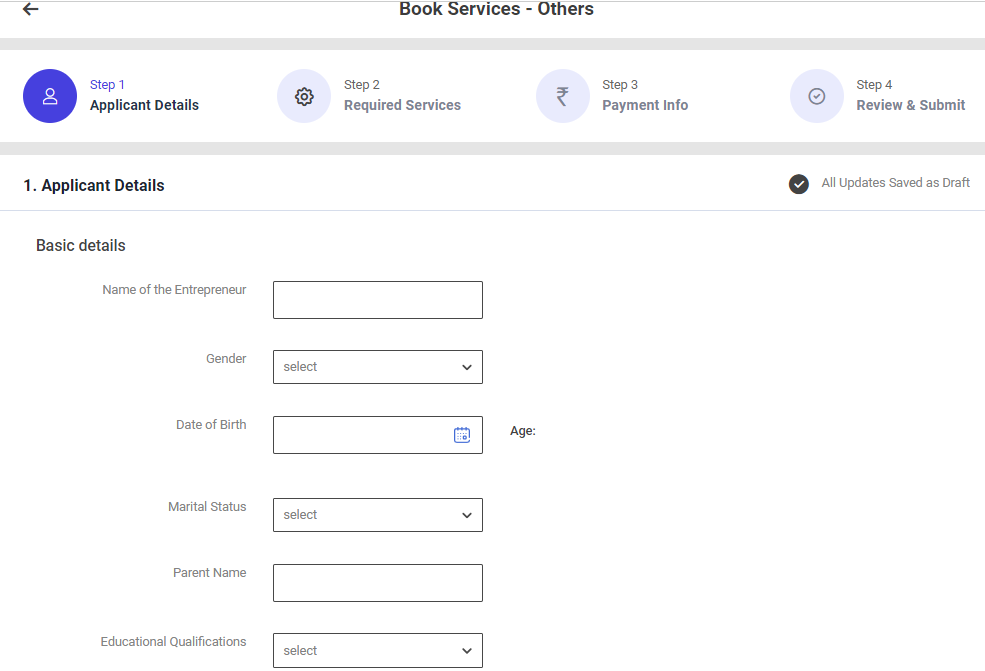Click the All Updates Saved as Draft text
This screenshot has height=671, width=985.
[895, 183]
